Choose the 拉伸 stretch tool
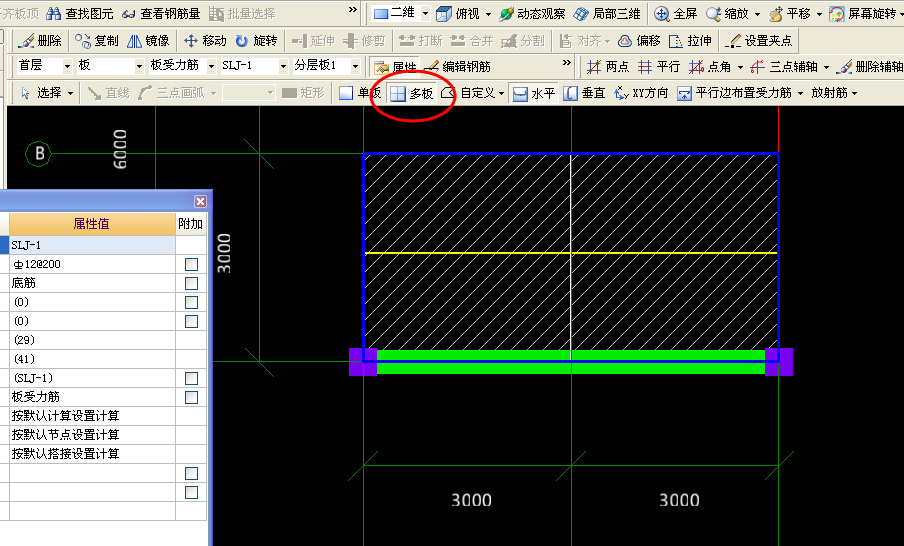Image resolution: width=904 pixels, height=546 pixels. pyautogui.click(x=690, y=41)
